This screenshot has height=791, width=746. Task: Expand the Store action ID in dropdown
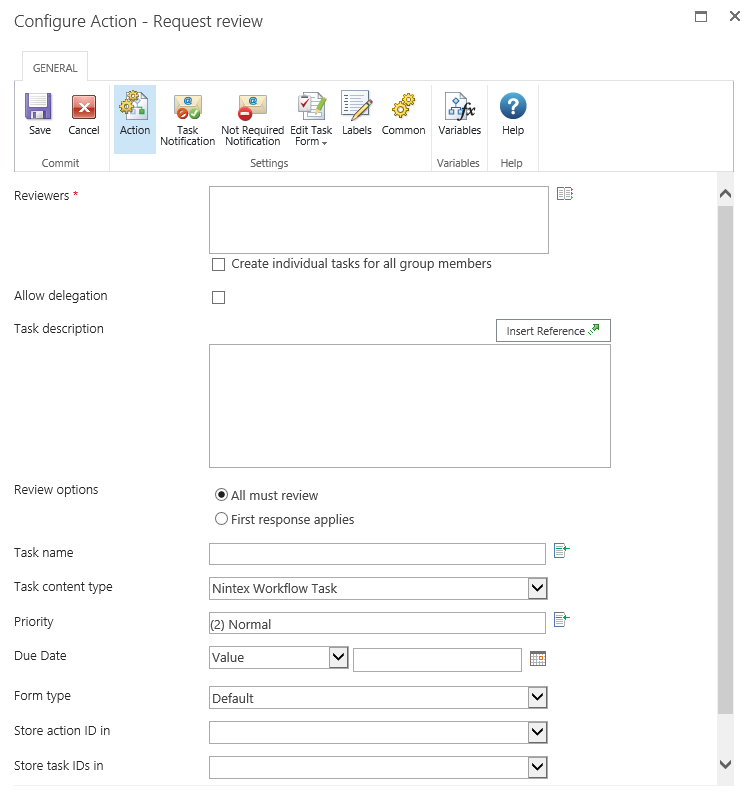(537, 733)
